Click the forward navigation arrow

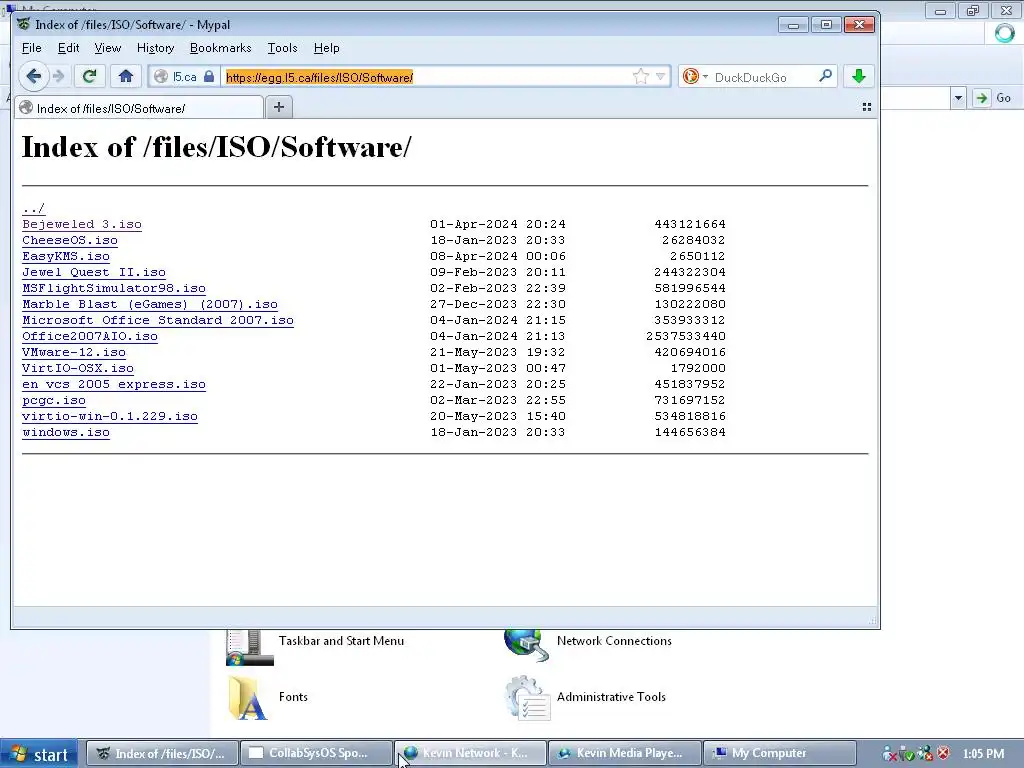(59, 76)
